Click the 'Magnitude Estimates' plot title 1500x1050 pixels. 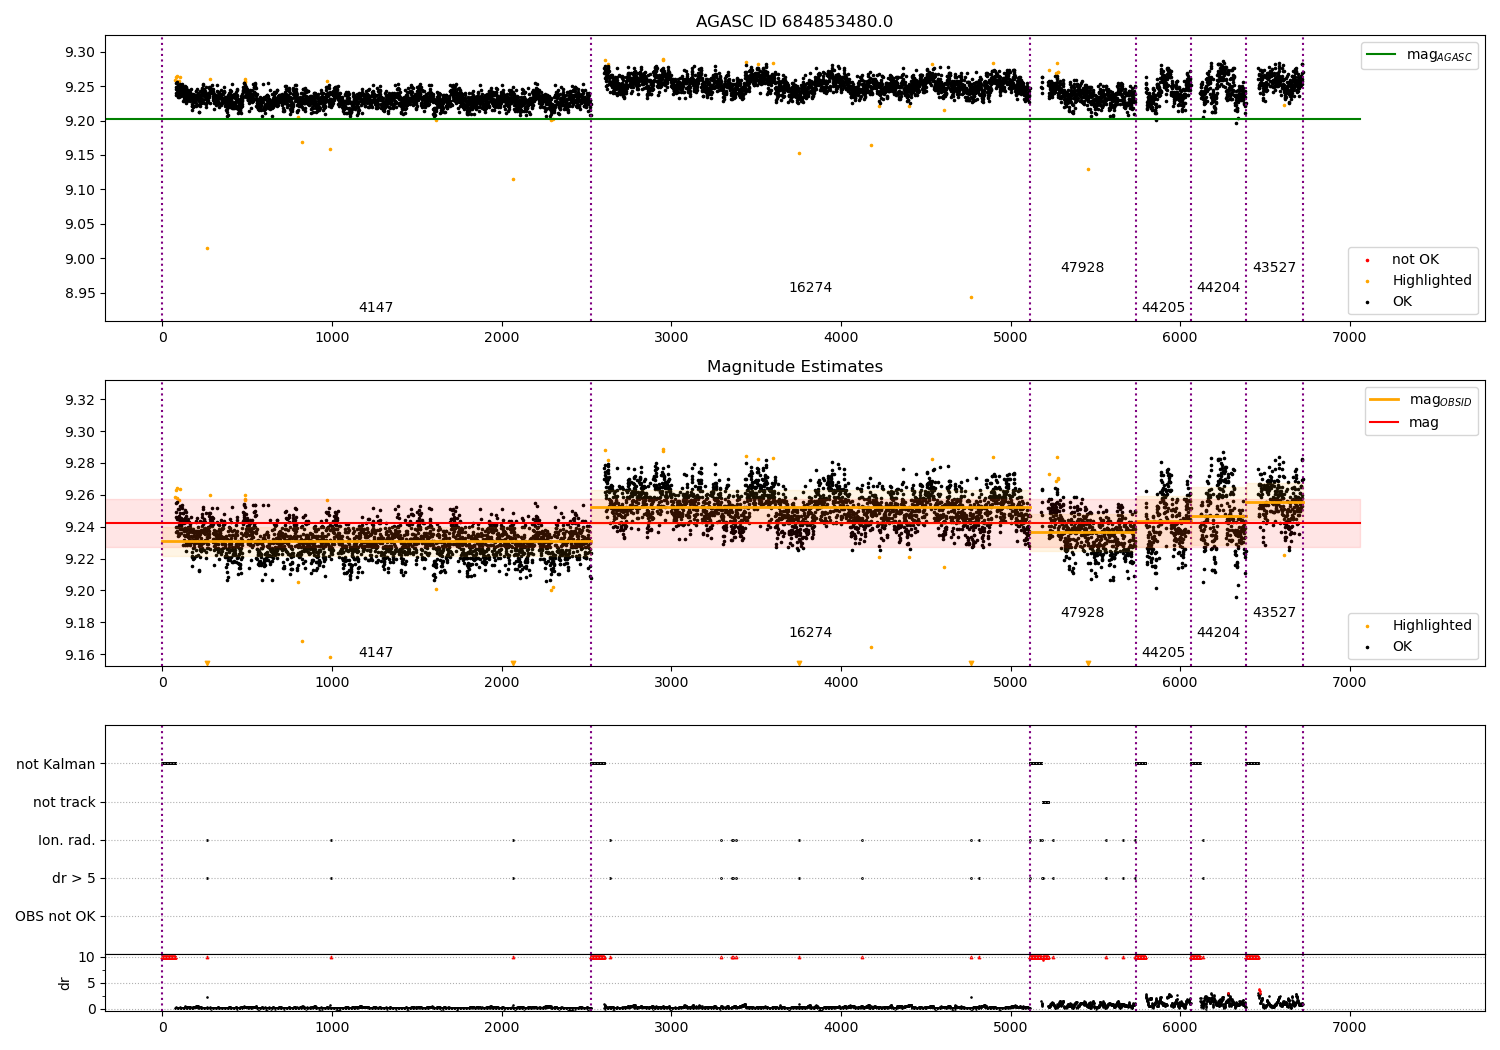794,367
